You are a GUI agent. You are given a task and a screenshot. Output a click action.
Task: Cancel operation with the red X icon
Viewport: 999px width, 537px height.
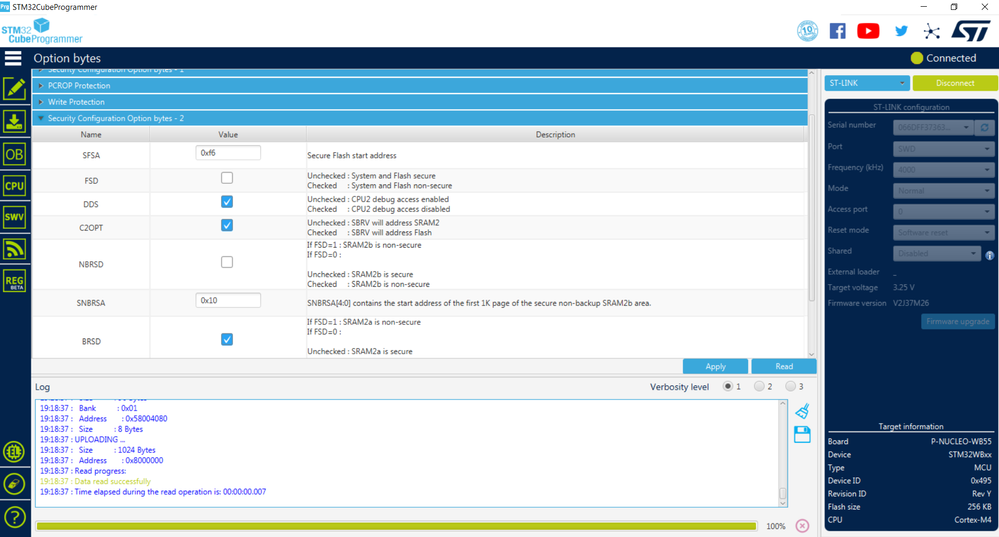(x=802, y=526)
